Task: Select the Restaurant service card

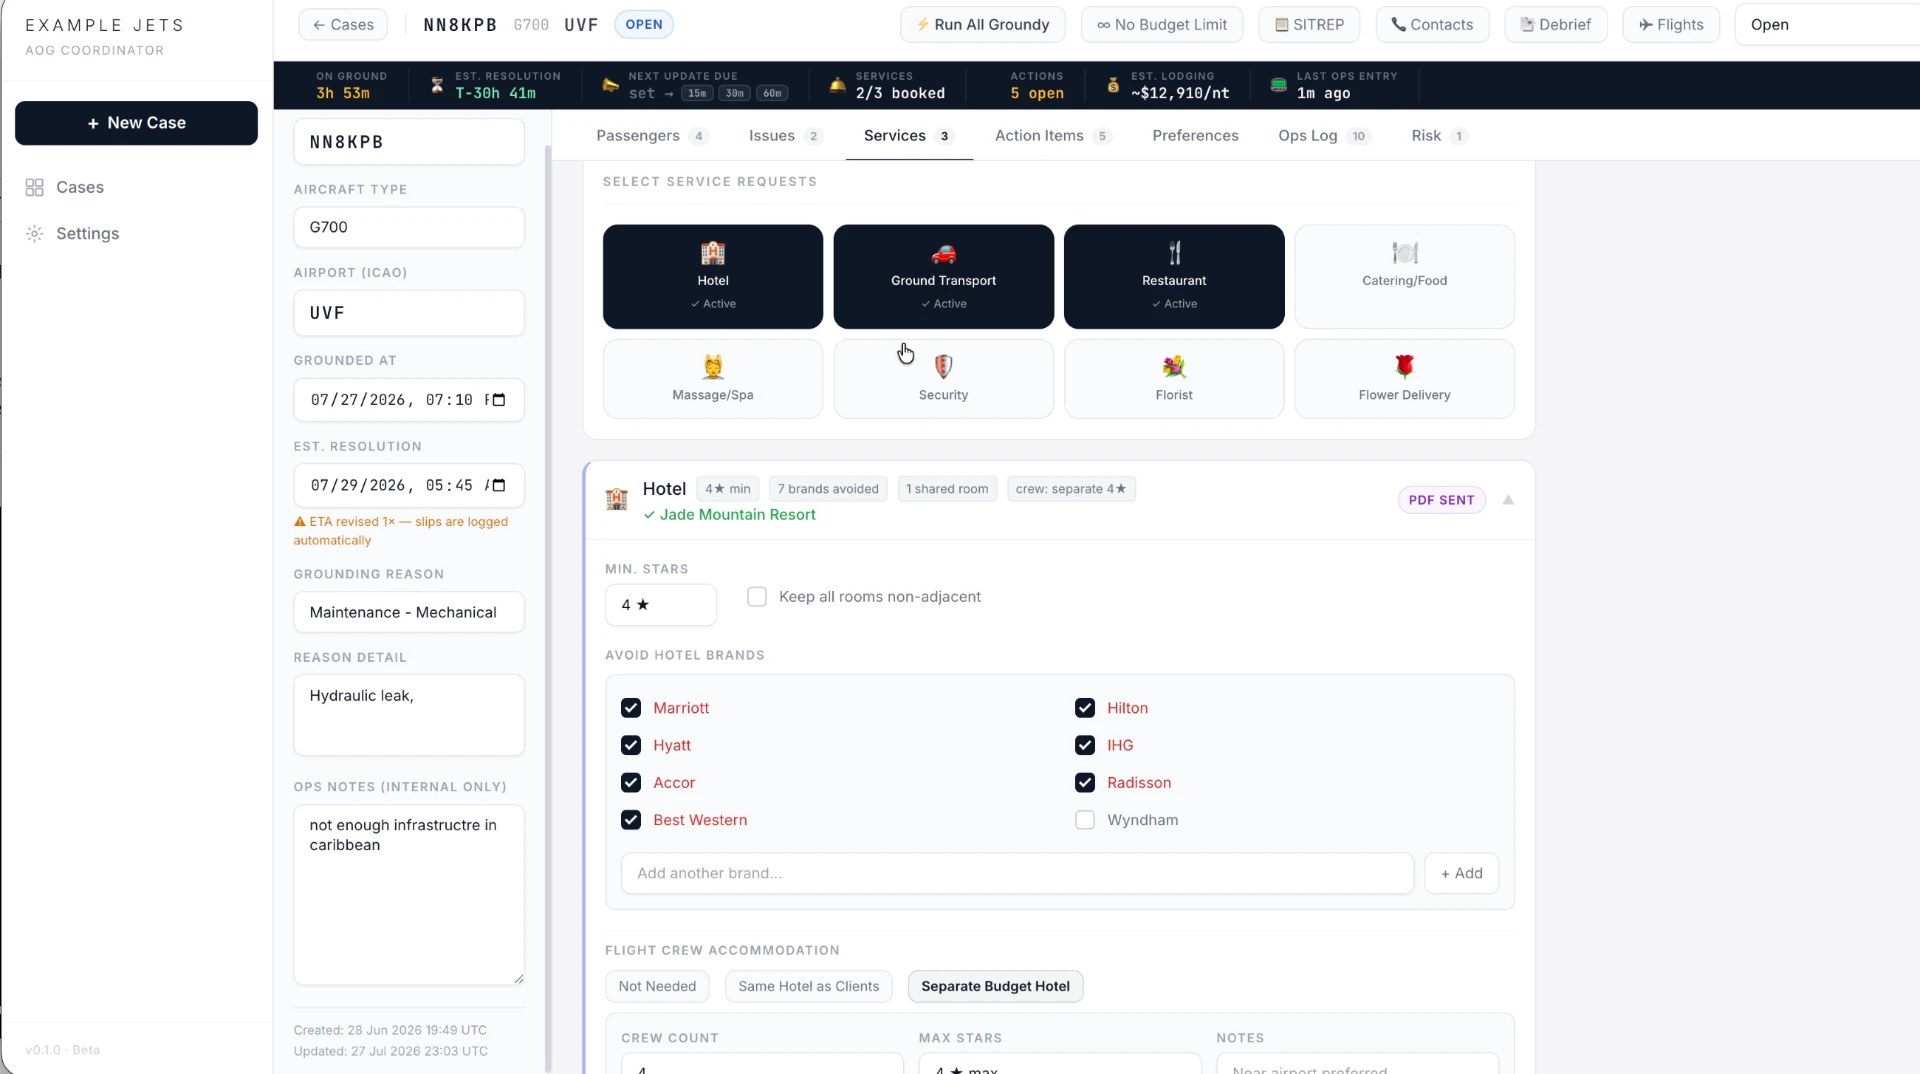Action: click(x=1174, y=277)
